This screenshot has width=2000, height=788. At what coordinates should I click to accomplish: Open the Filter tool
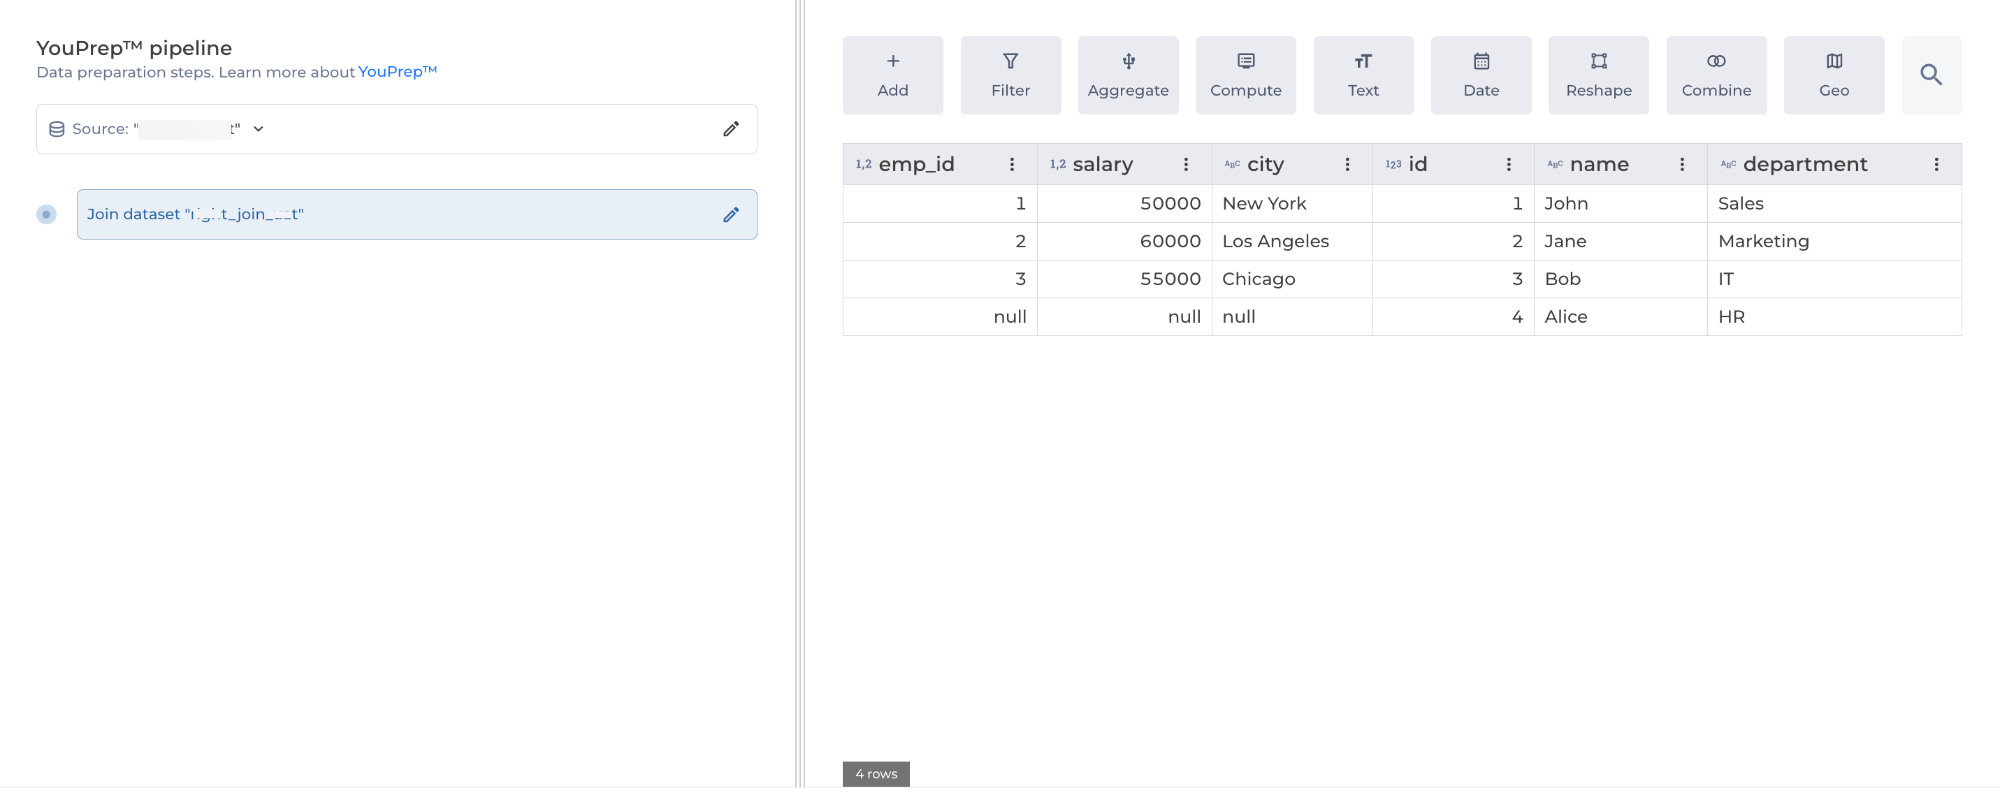pos(1010,75)
